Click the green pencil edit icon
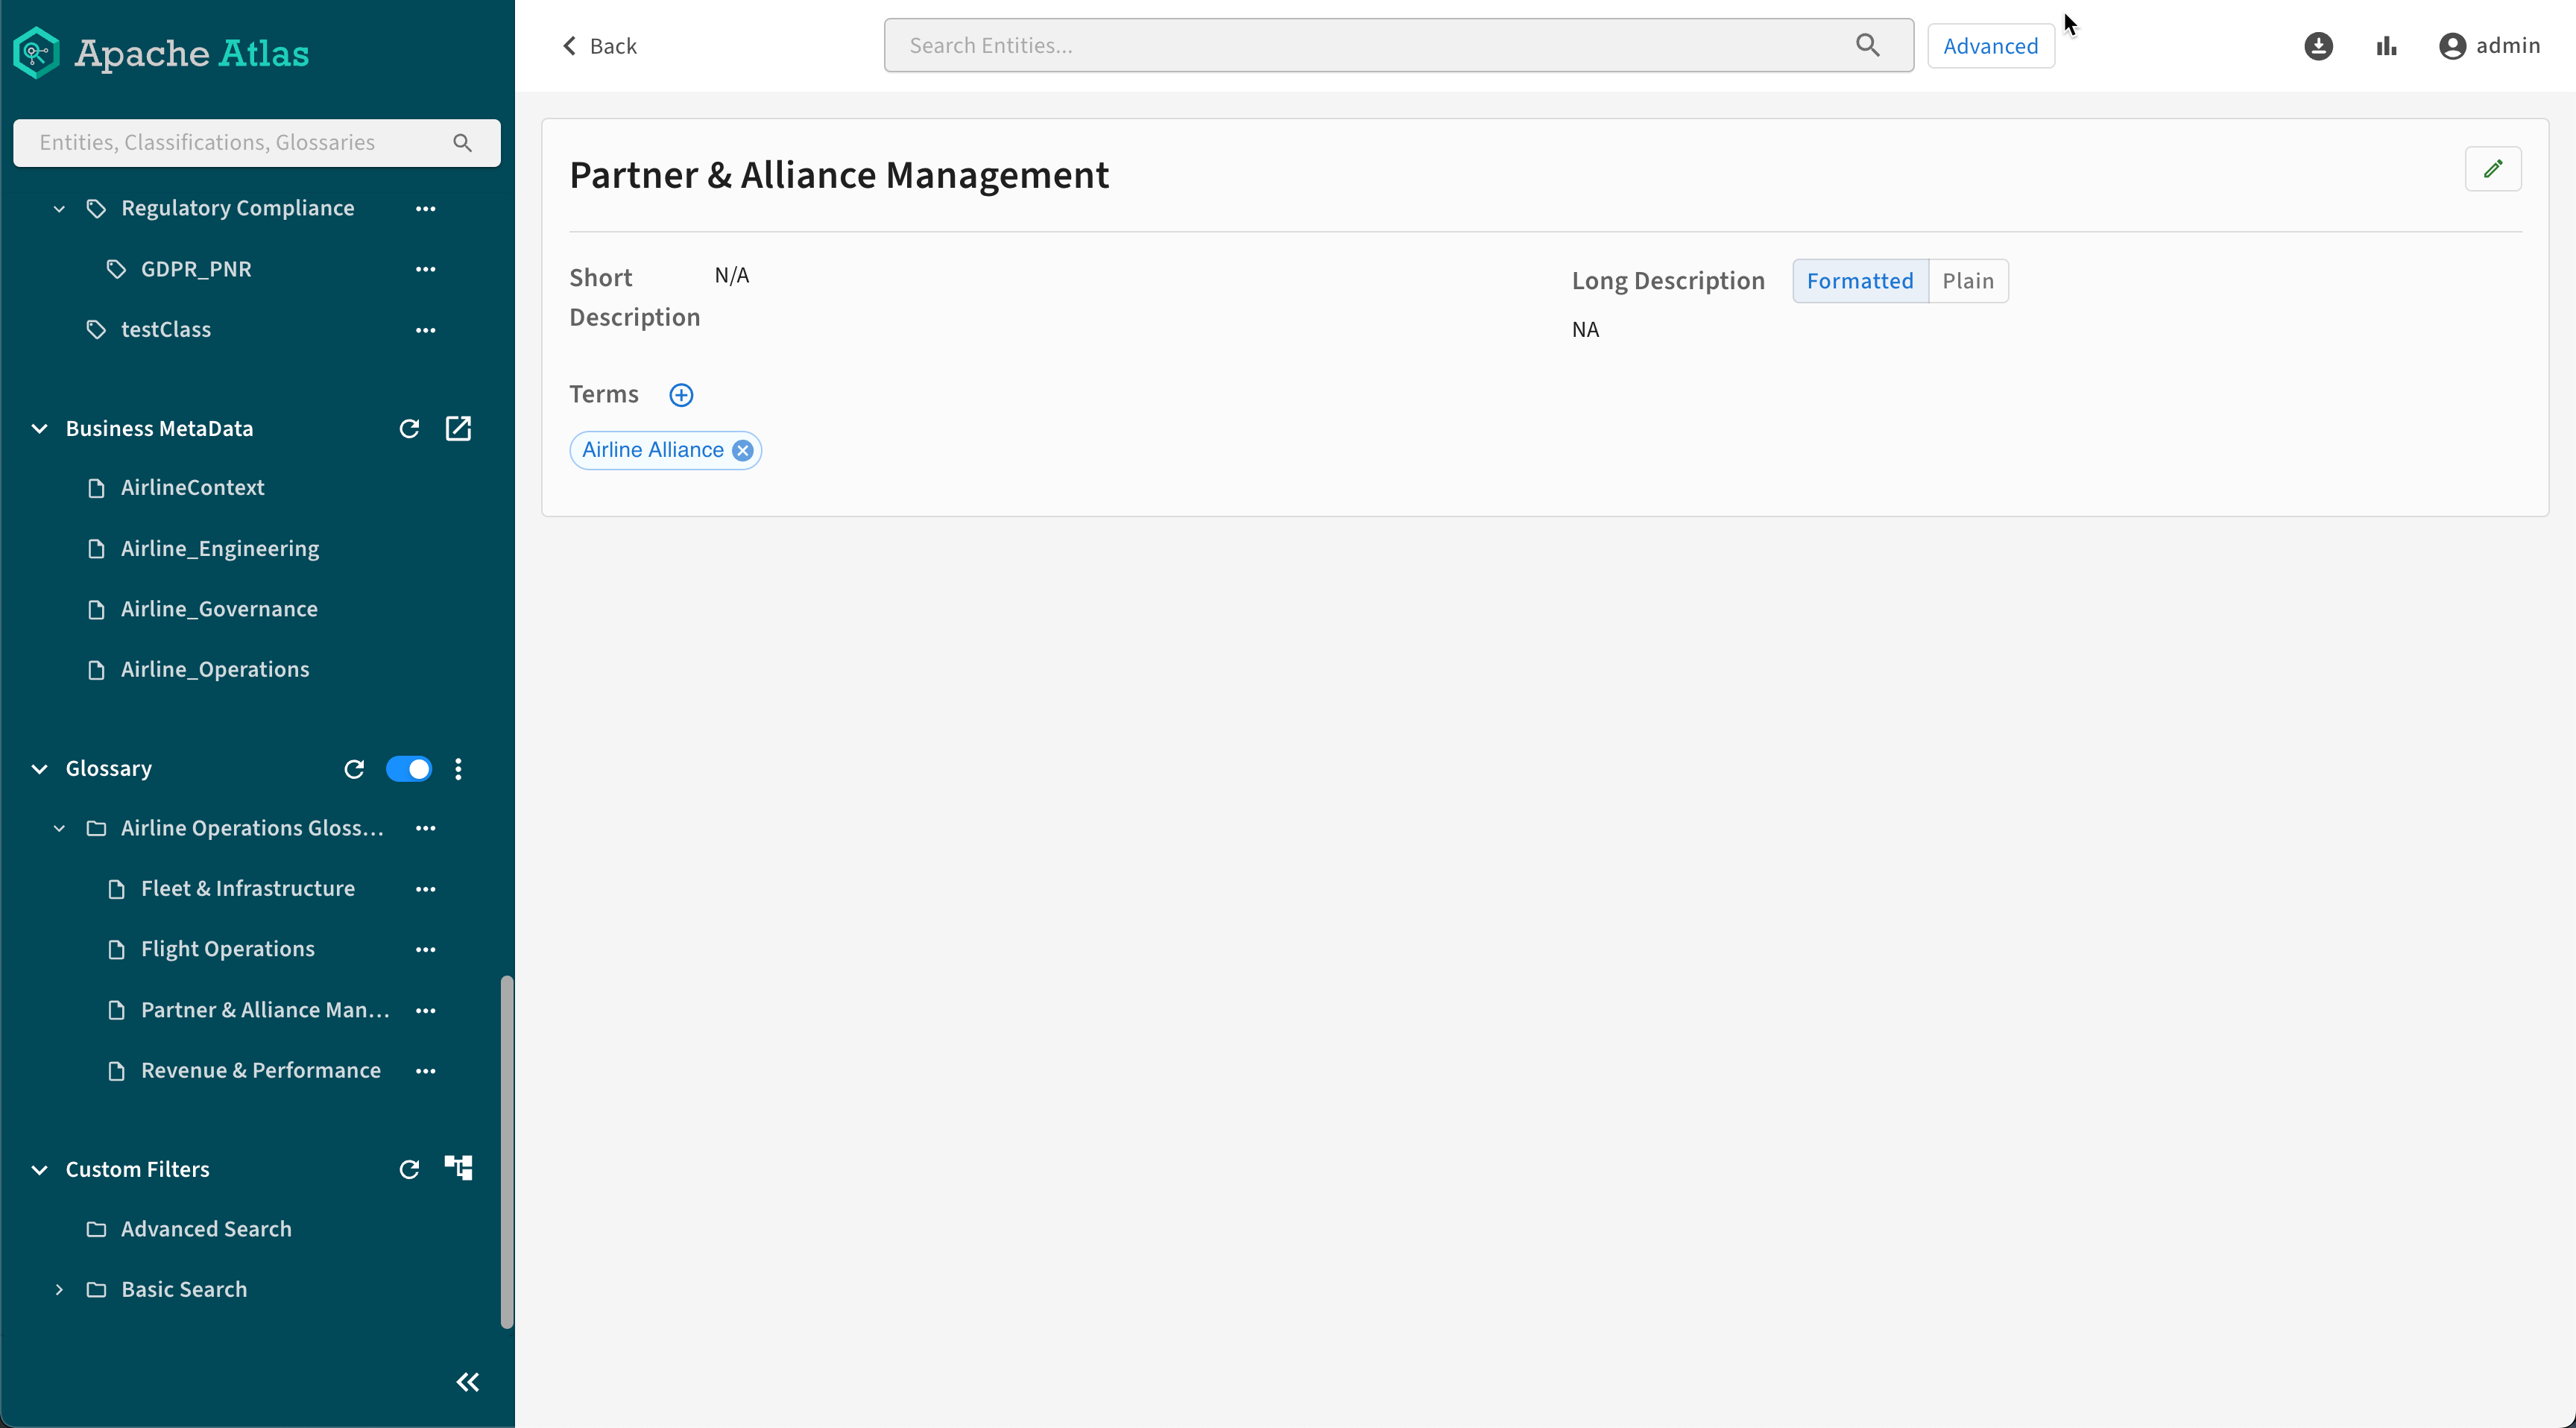Viewport: 2576px width, 1428px height. click(2492, 169)
